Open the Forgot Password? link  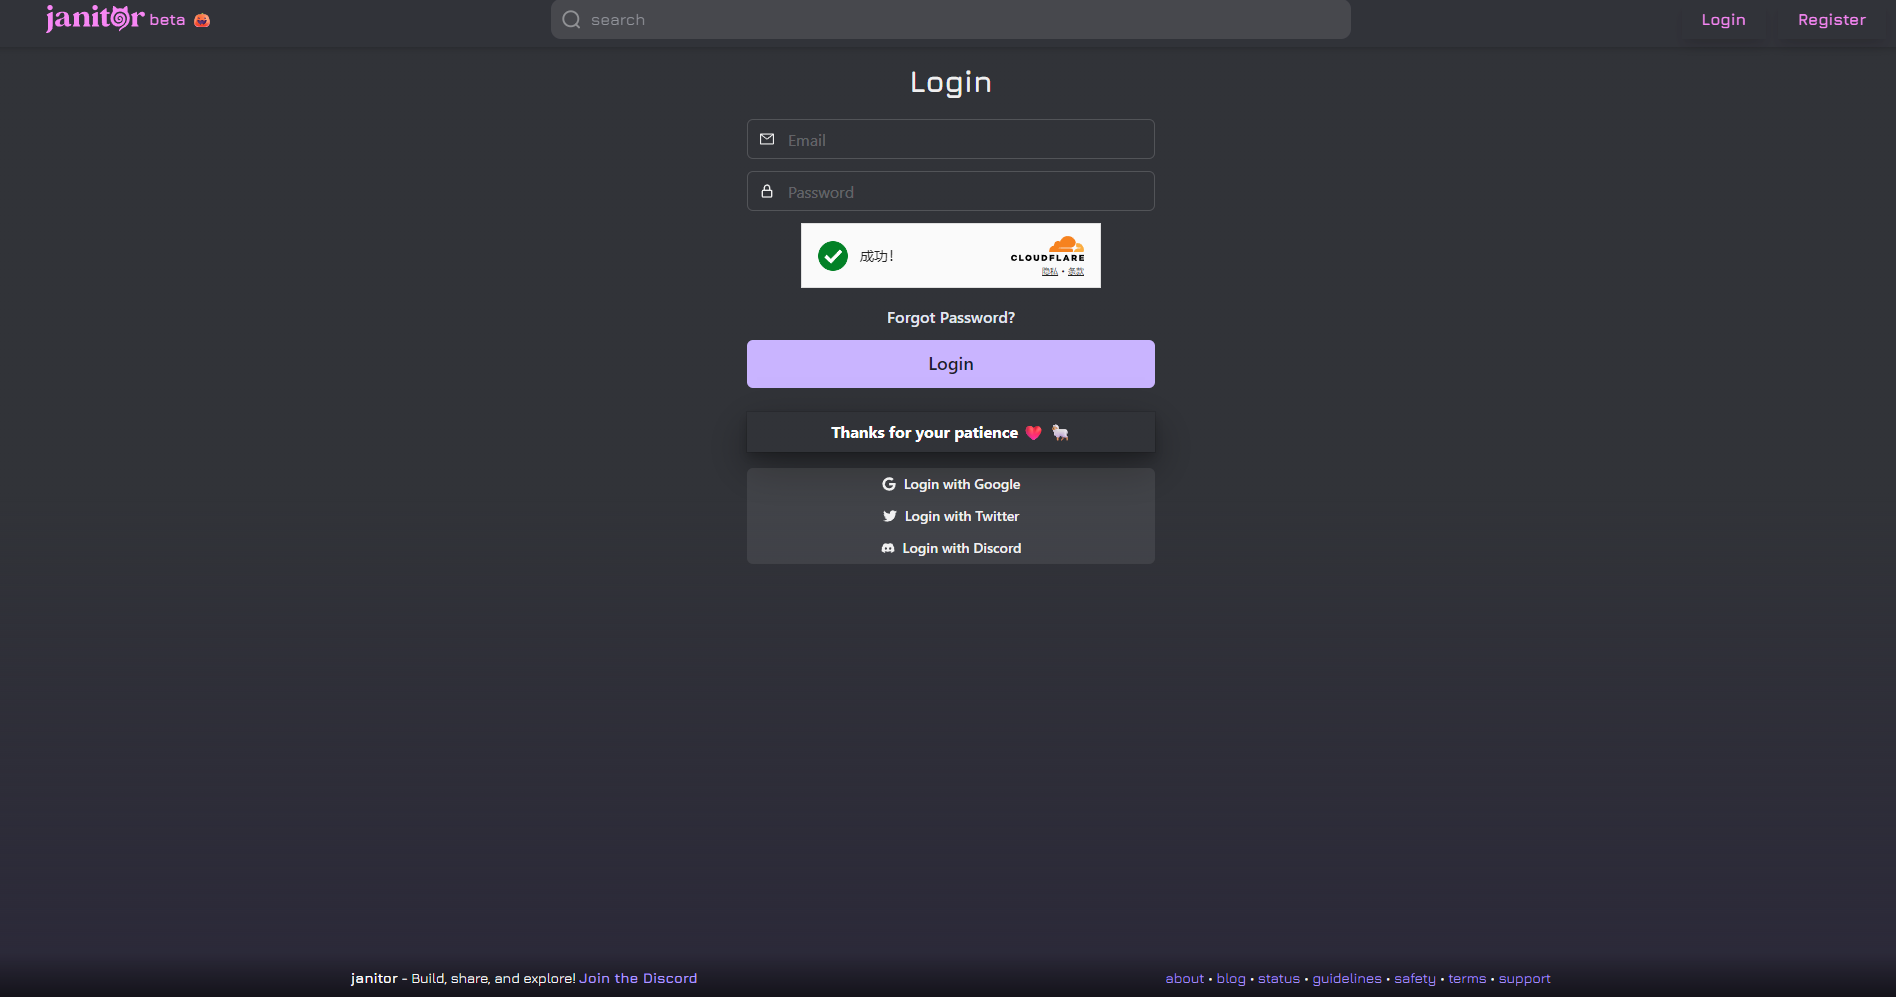point(951,318)
